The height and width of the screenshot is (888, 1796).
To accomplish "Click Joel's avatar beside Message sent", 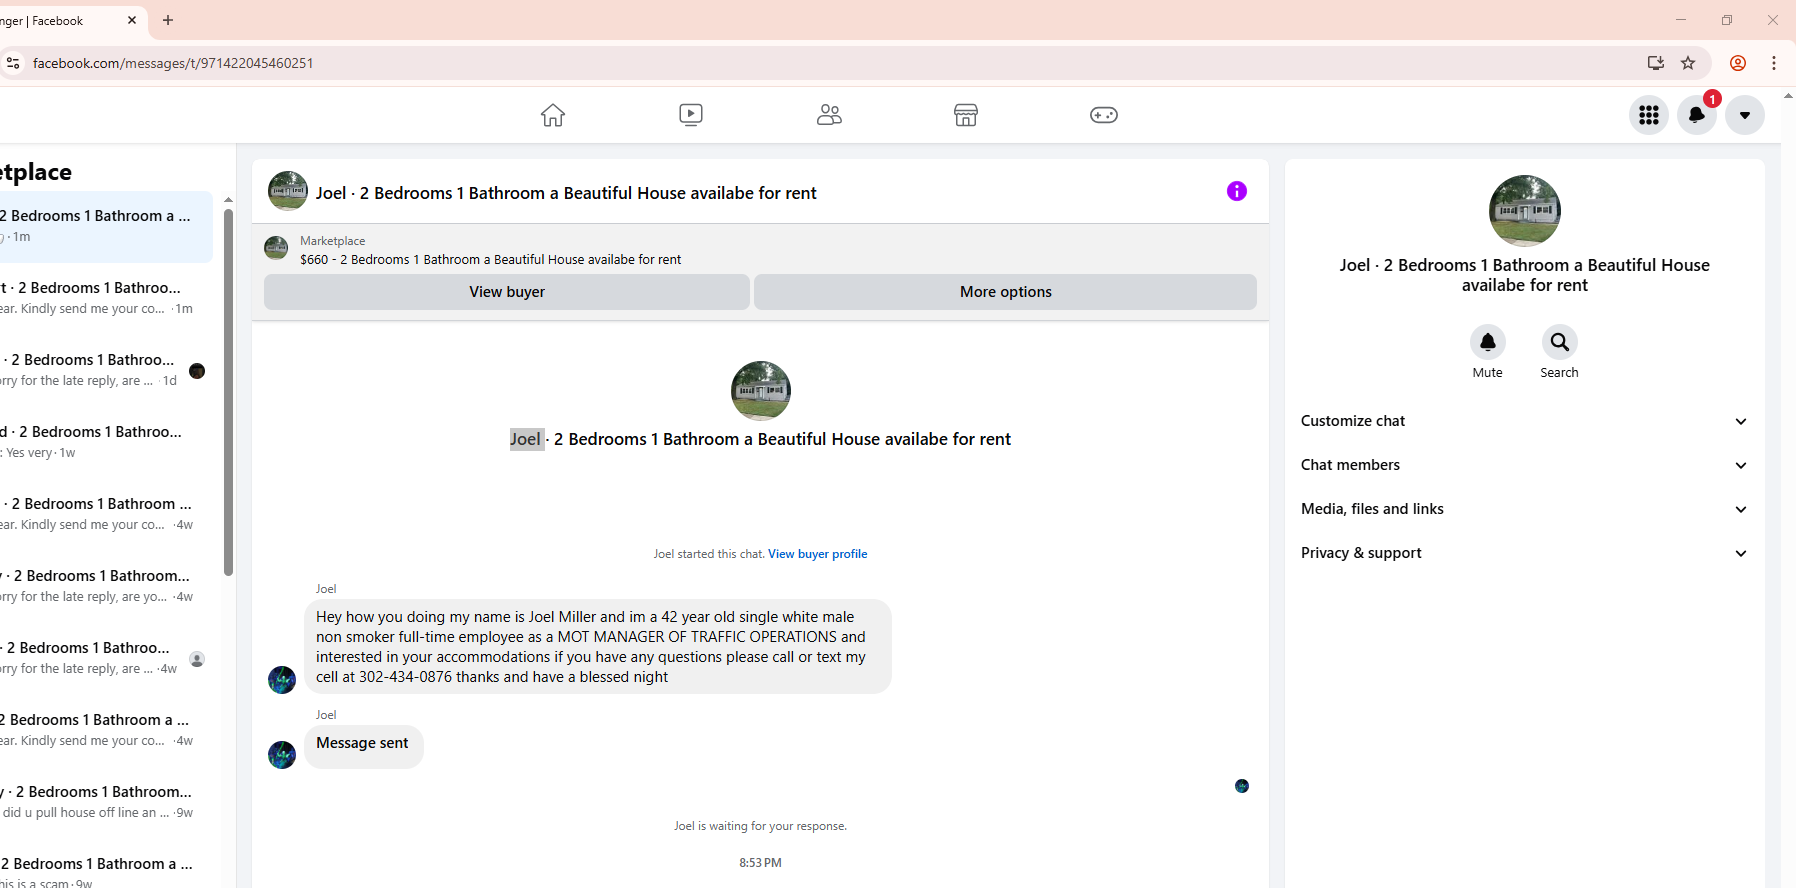I will (282, 754).
